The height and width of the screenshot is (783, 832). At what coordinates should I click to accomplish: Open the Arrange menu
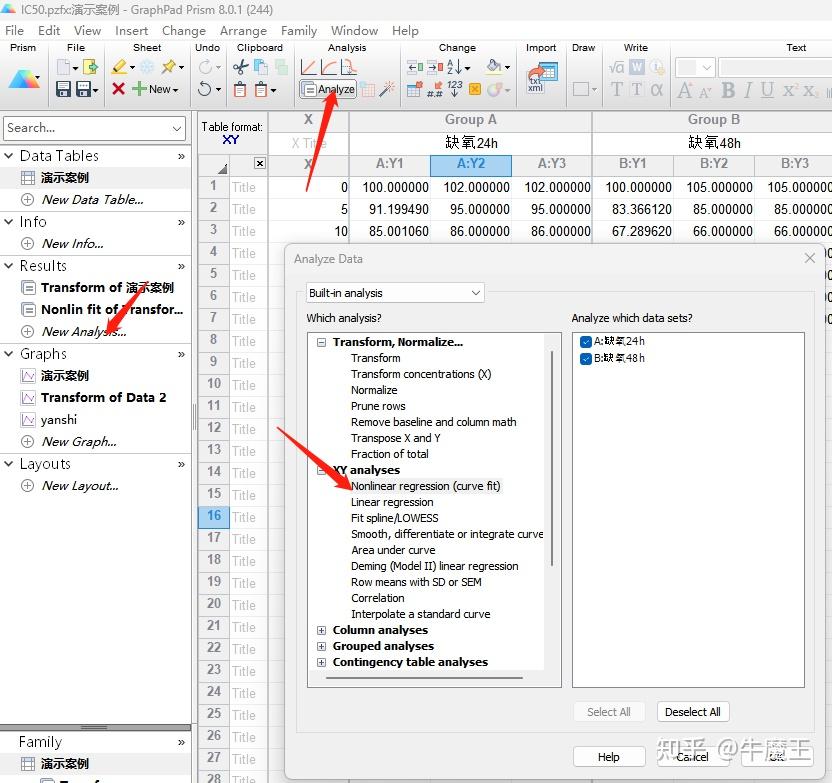(x=243, y=31)
